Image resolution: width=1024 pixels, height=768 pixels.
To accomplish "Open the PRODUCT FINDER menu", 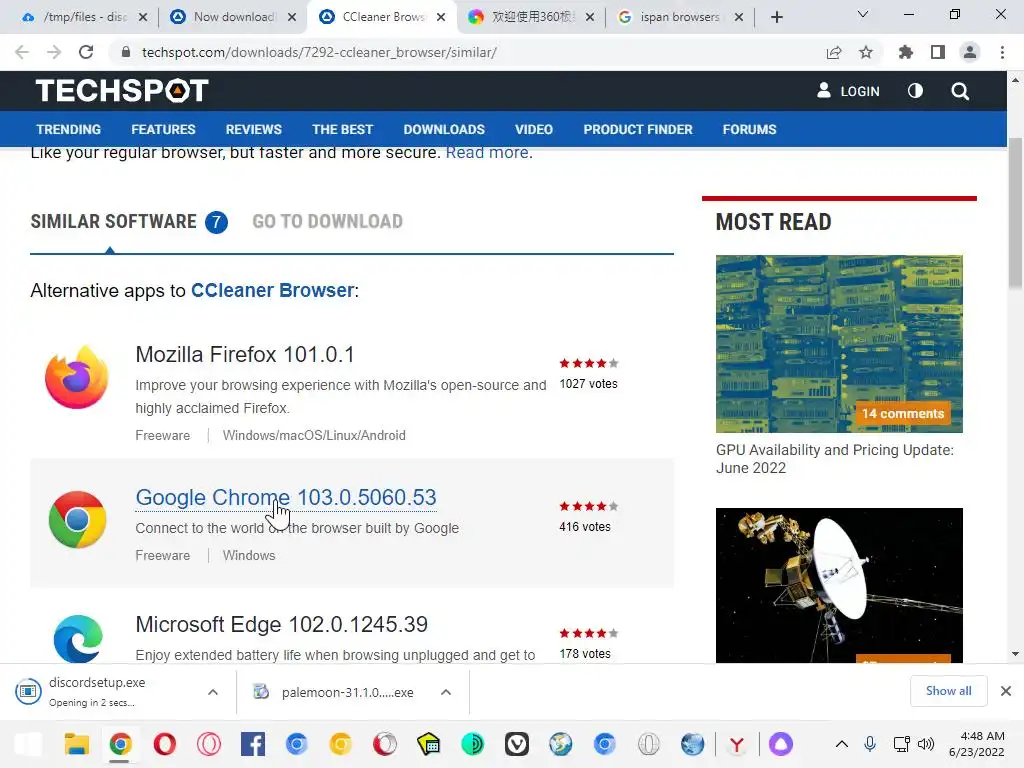I will (638, 129).
